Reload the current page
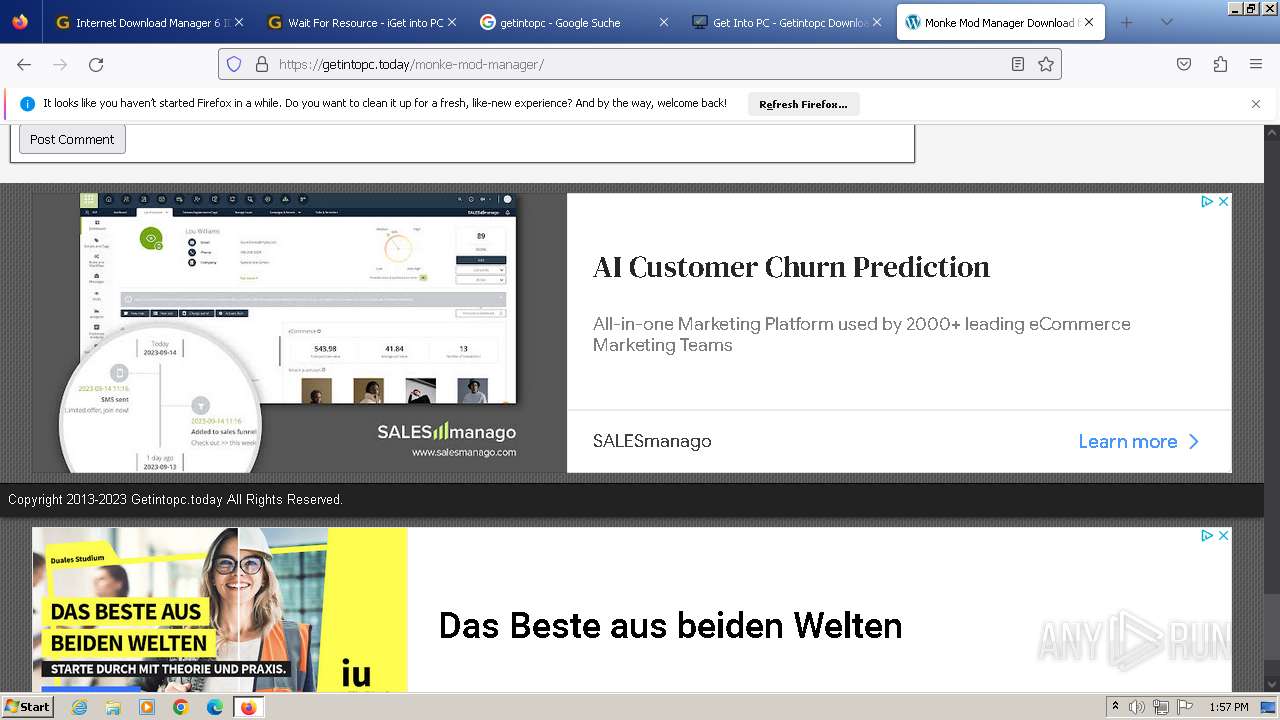This screenshot has height=720, width=1280. pyautogui.click(x=96, y=64)
